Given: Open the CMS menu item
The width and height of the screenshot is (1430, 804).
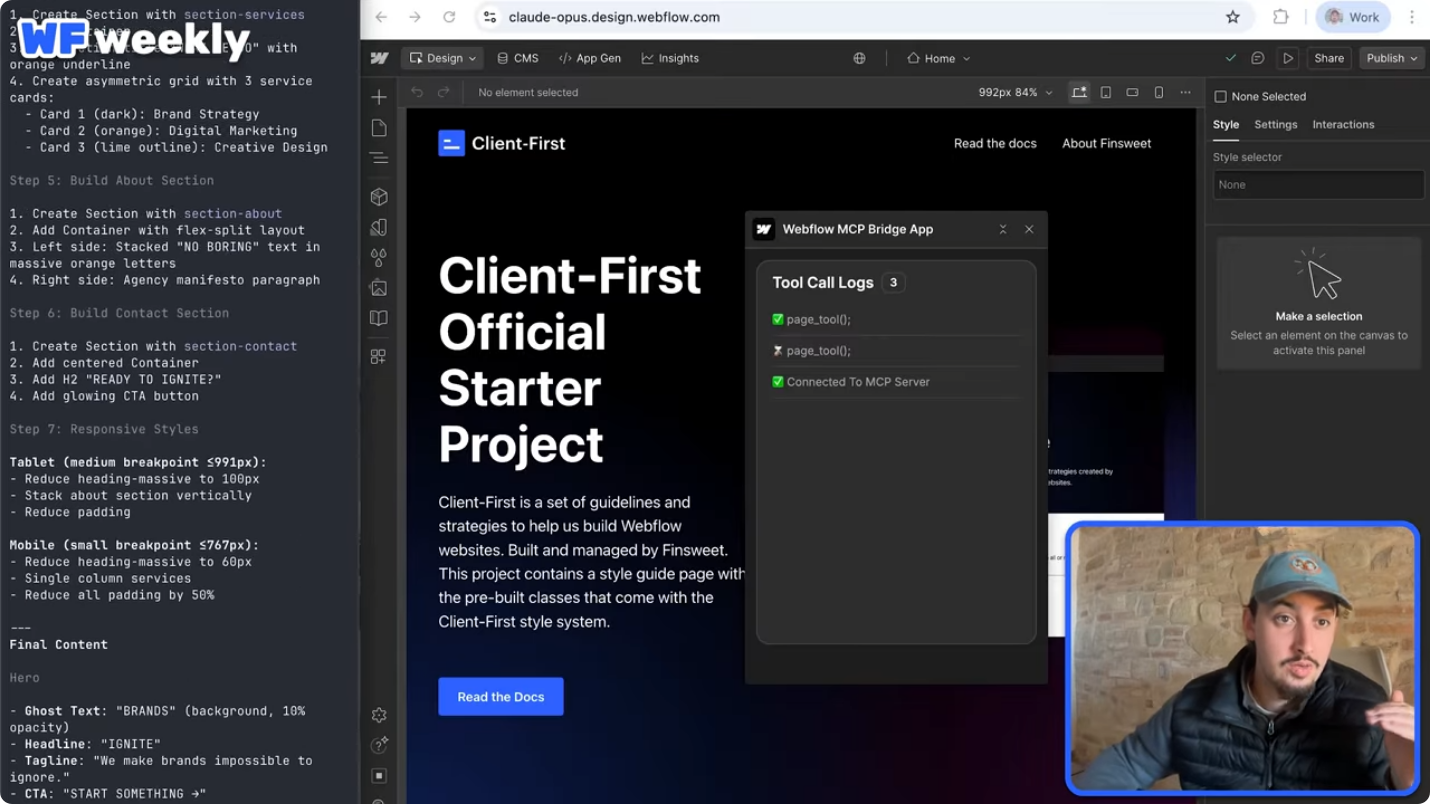Looking at the screenshot, I should click(518, 58).
